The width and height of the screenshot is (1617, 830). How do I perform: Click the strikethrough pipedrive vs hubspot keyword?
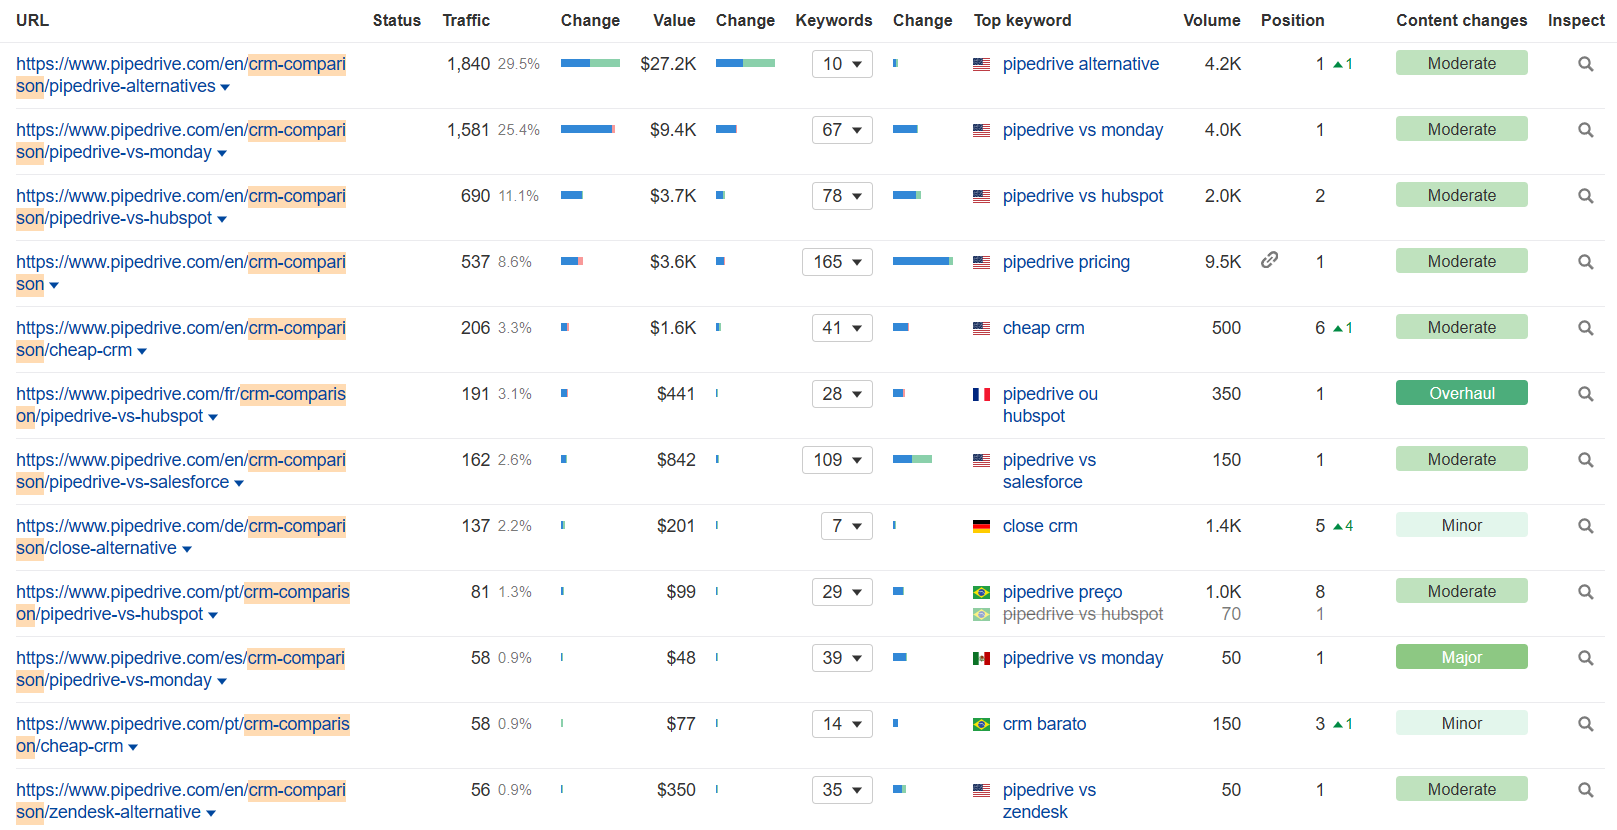(x=1083, y=614)
